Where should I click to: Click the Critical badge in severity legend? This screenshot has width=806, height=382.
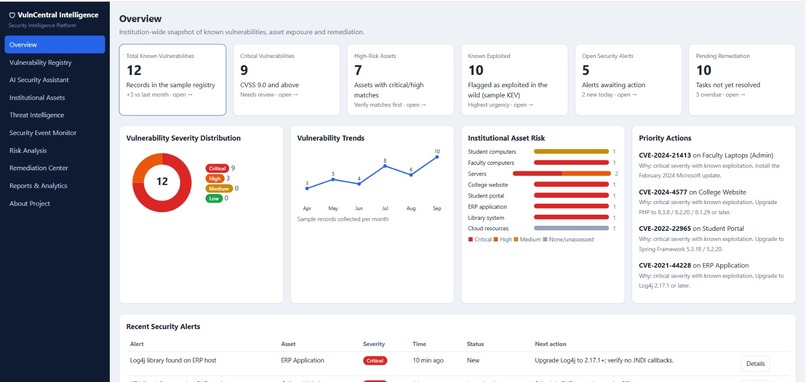click(217, 168)
